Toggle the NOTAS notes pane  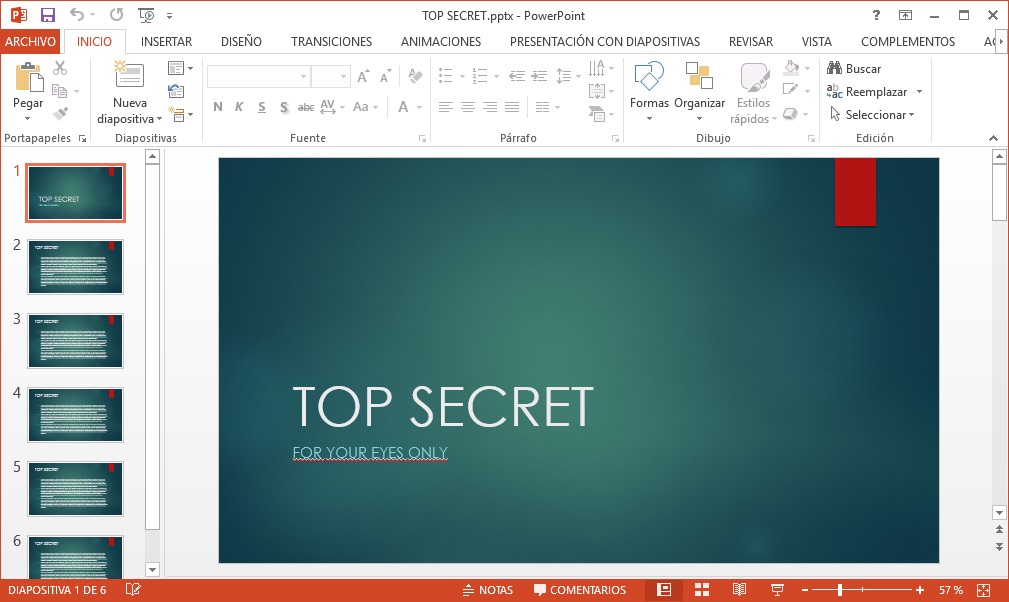tap(488, 590)
